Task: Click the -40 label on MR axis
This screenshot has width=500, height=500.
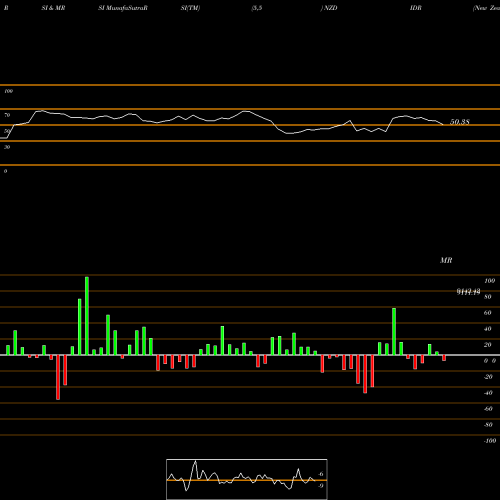Action: point(488,393)
